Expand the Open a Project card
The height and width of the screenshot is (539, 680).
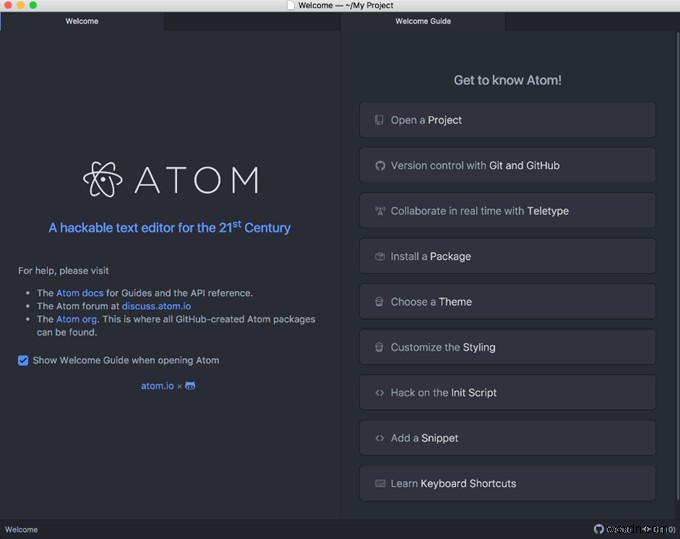507,120
